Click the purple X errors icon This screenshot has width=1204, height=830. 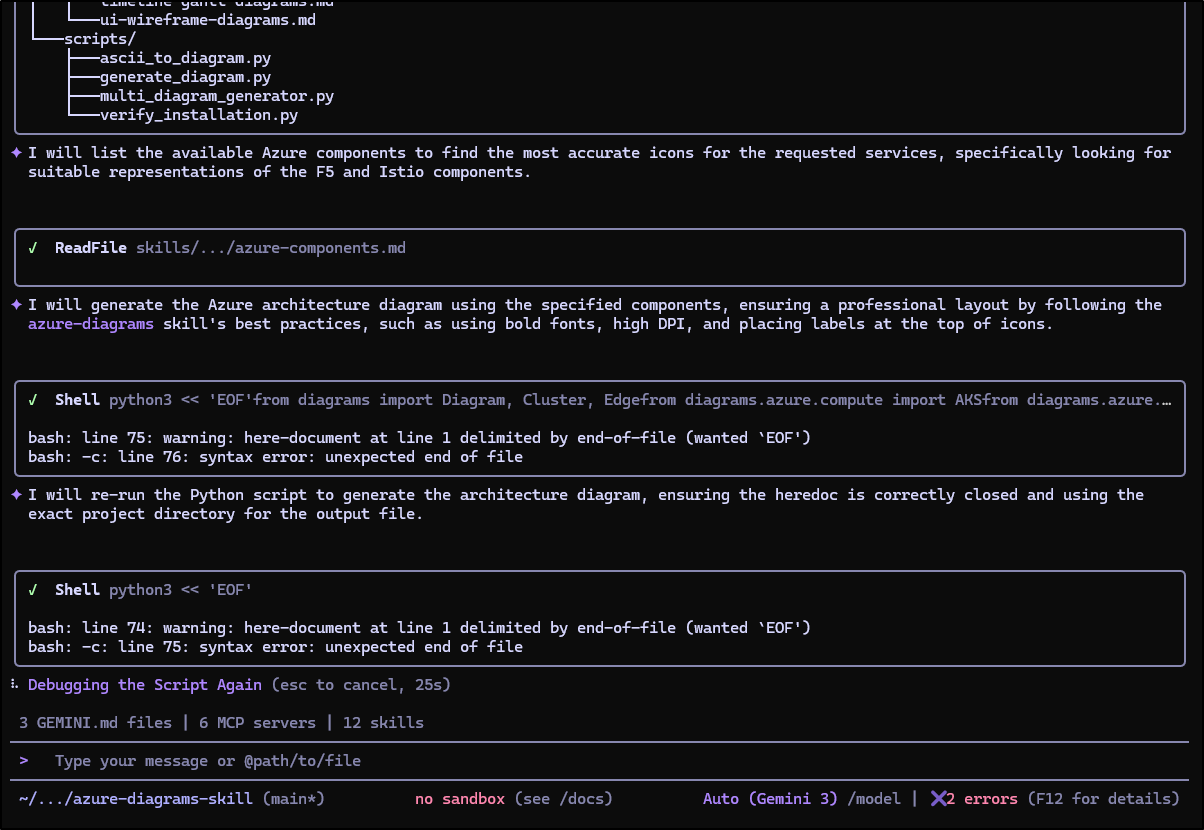[x=938, y=799]
